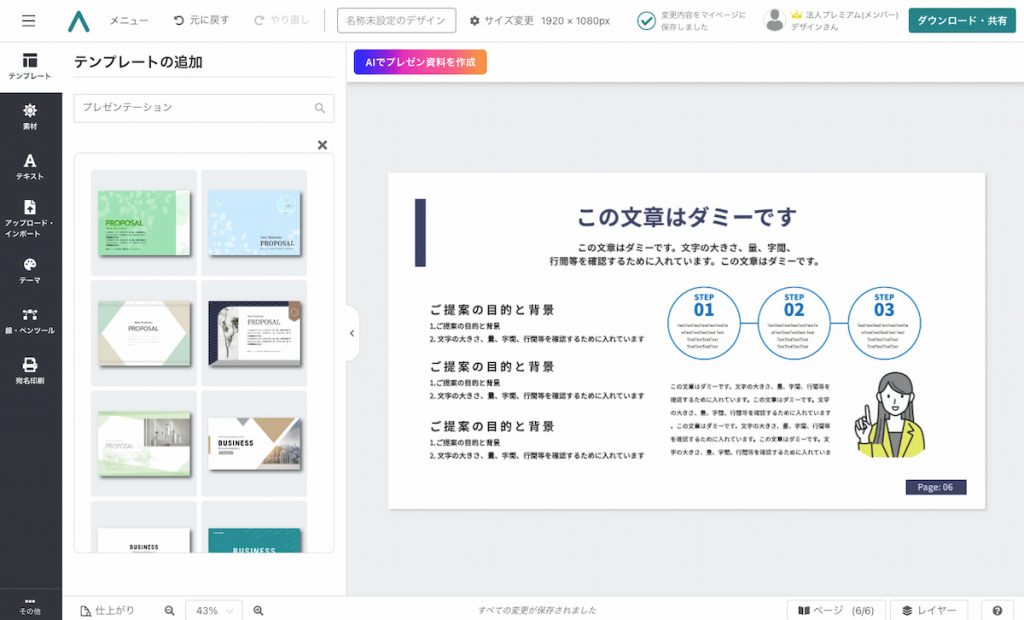Open the 素材 materials panel

click(30, 116)
